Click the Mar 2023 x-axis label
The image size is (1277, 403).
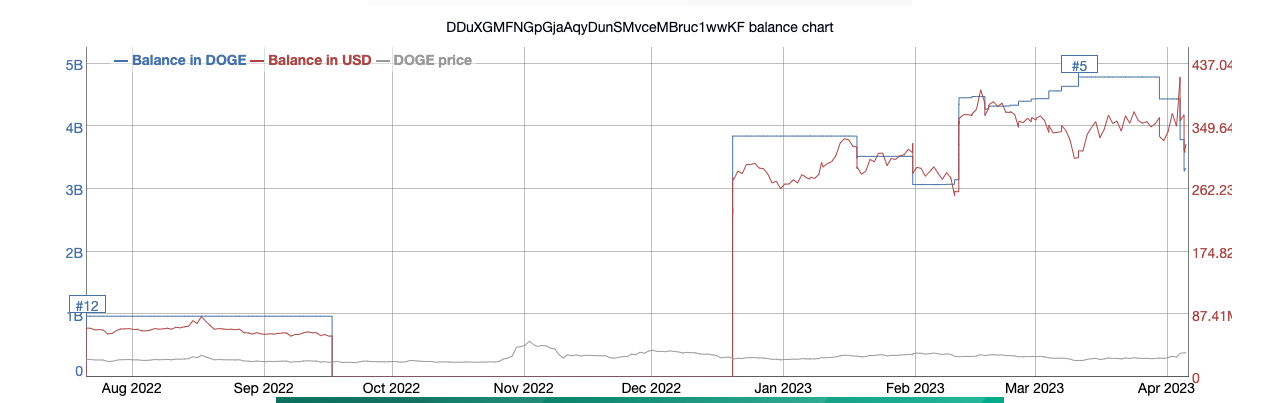(1033, 388)
